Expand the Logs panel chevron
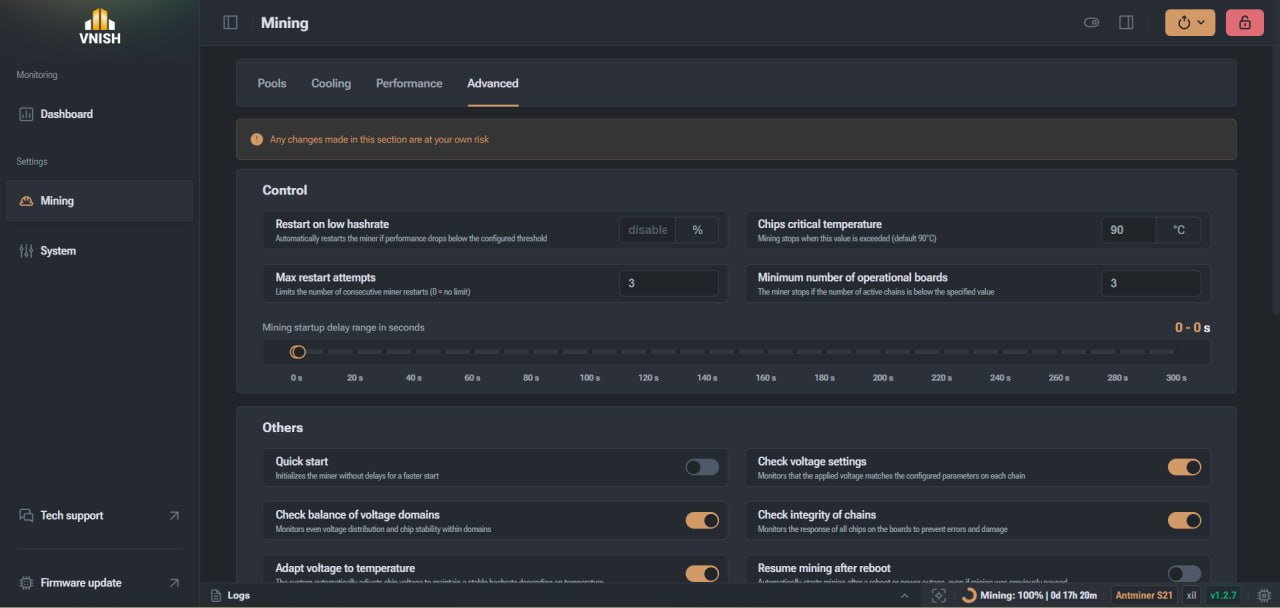Viewport: 1280px width, 608px height. pos(905,595)
